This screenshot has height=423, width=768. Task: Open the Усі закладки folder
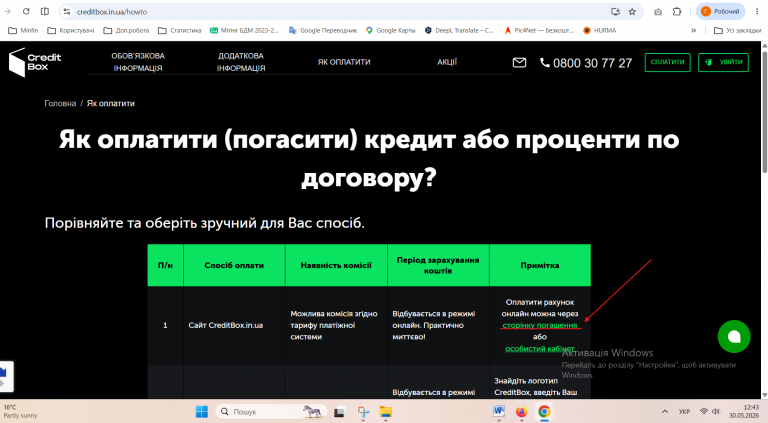click(x=738, y=30)
